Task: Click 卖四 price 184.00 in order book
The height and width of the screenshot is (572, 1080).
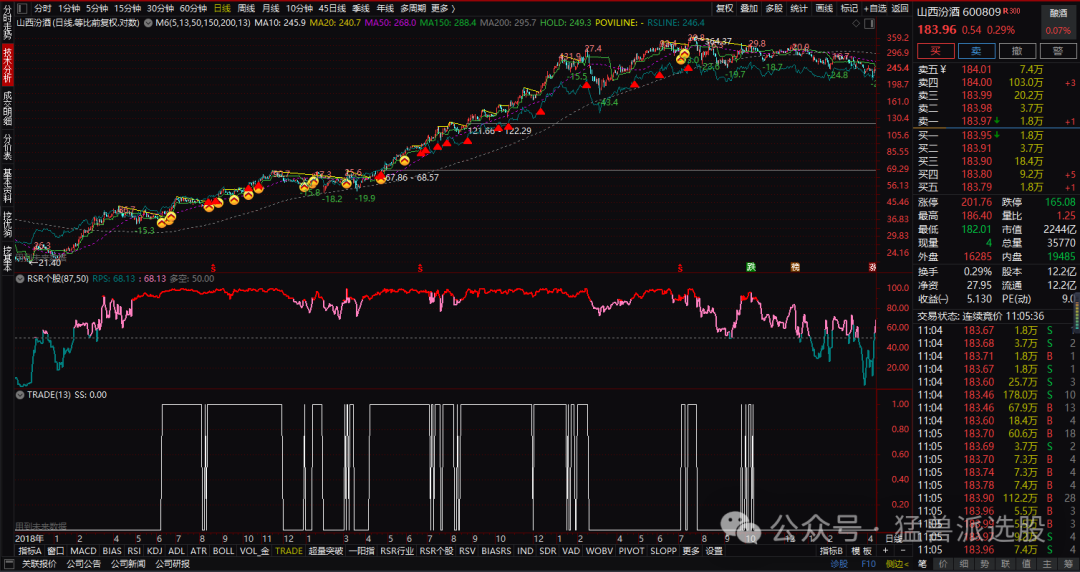Action: [x=977, y=82]
